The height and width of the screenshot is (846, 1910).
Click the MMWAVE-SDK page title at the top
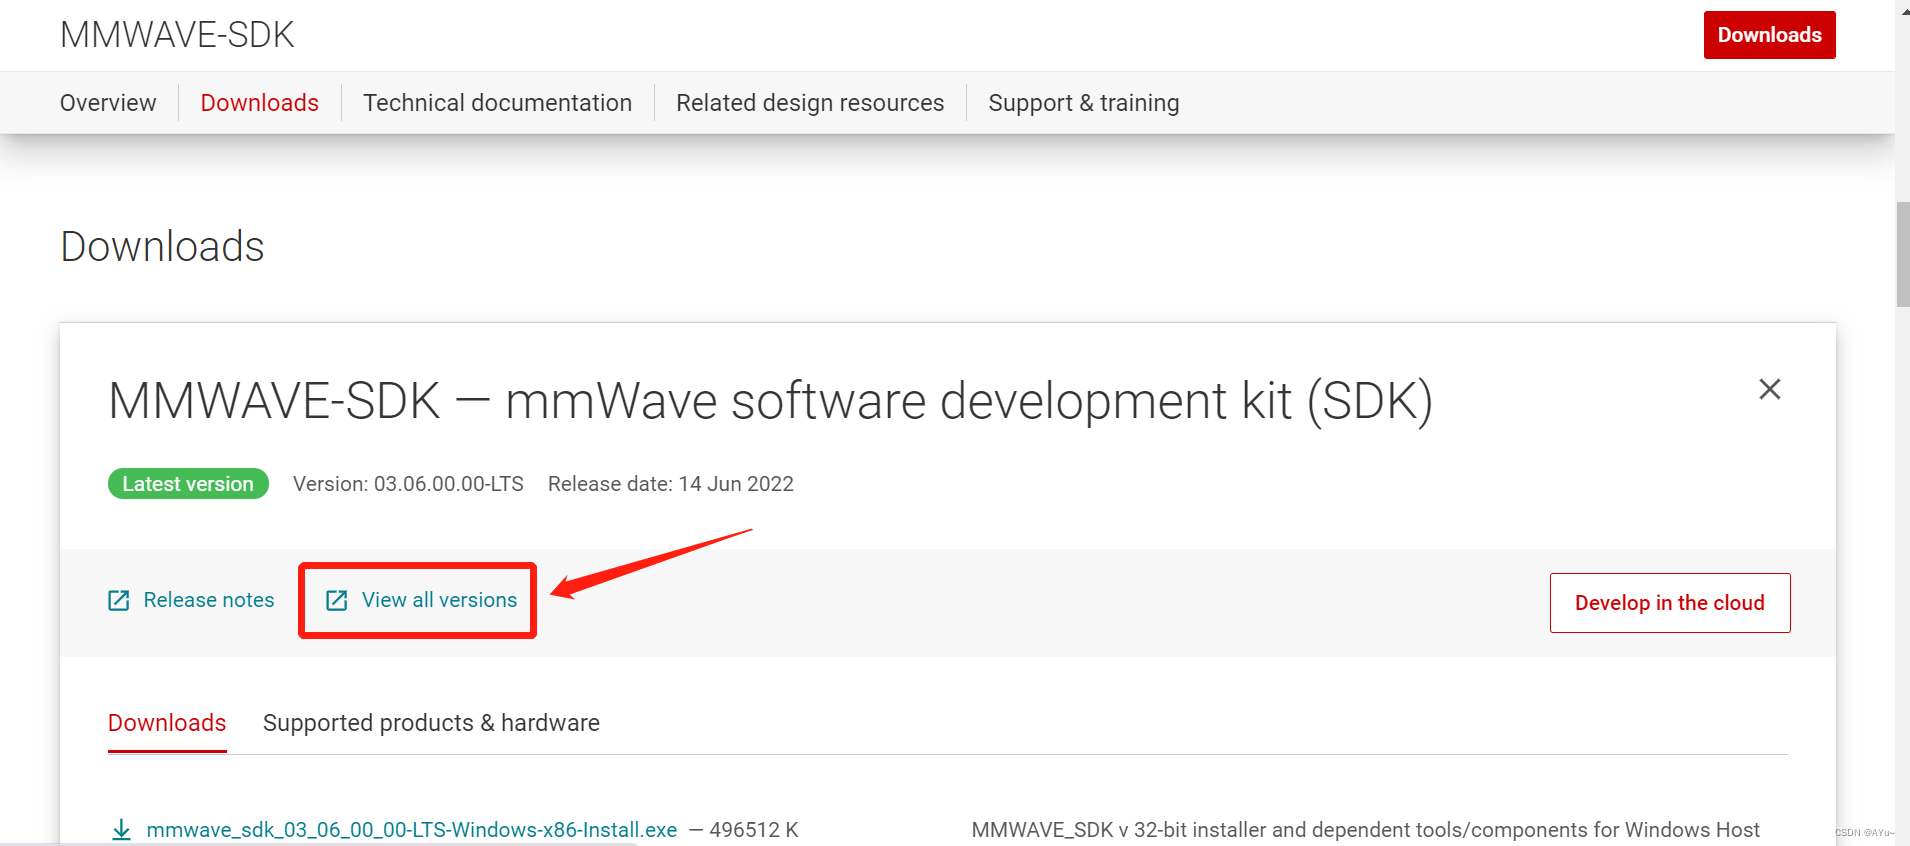point(177,35)
